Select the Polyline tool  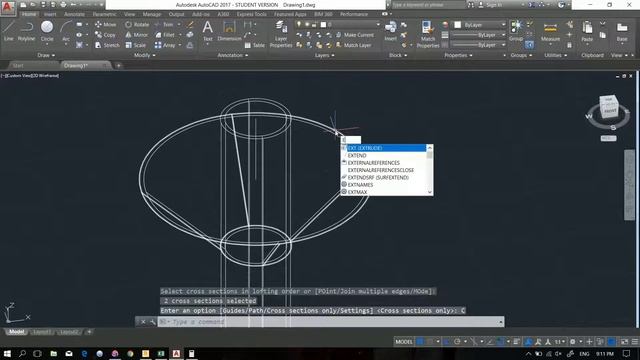click(27, 31)
